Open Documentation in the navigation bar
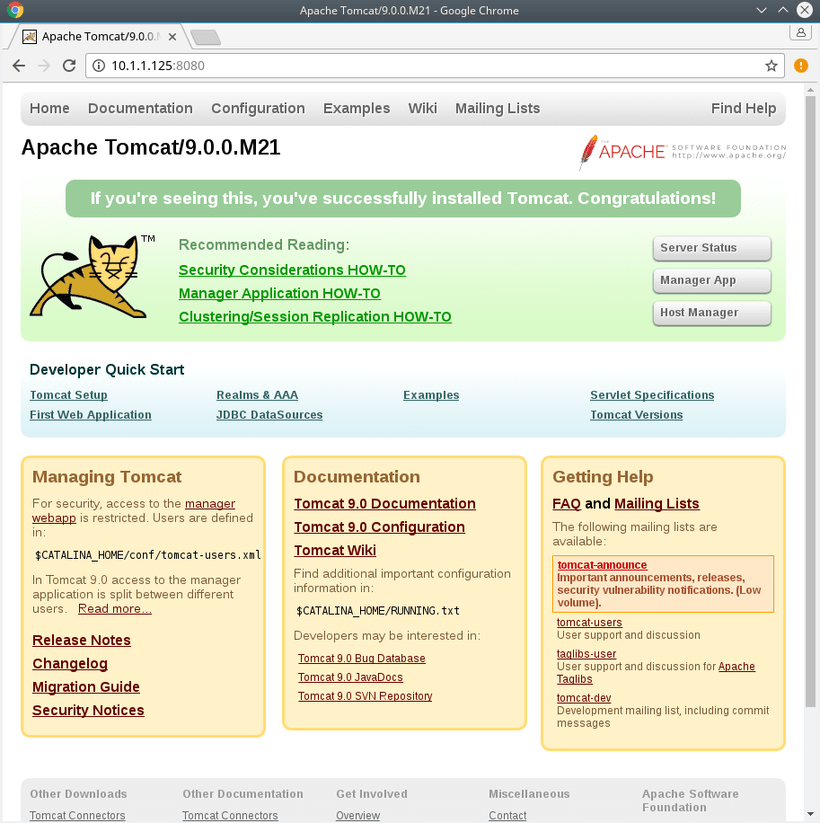 (x=140, y=108)
